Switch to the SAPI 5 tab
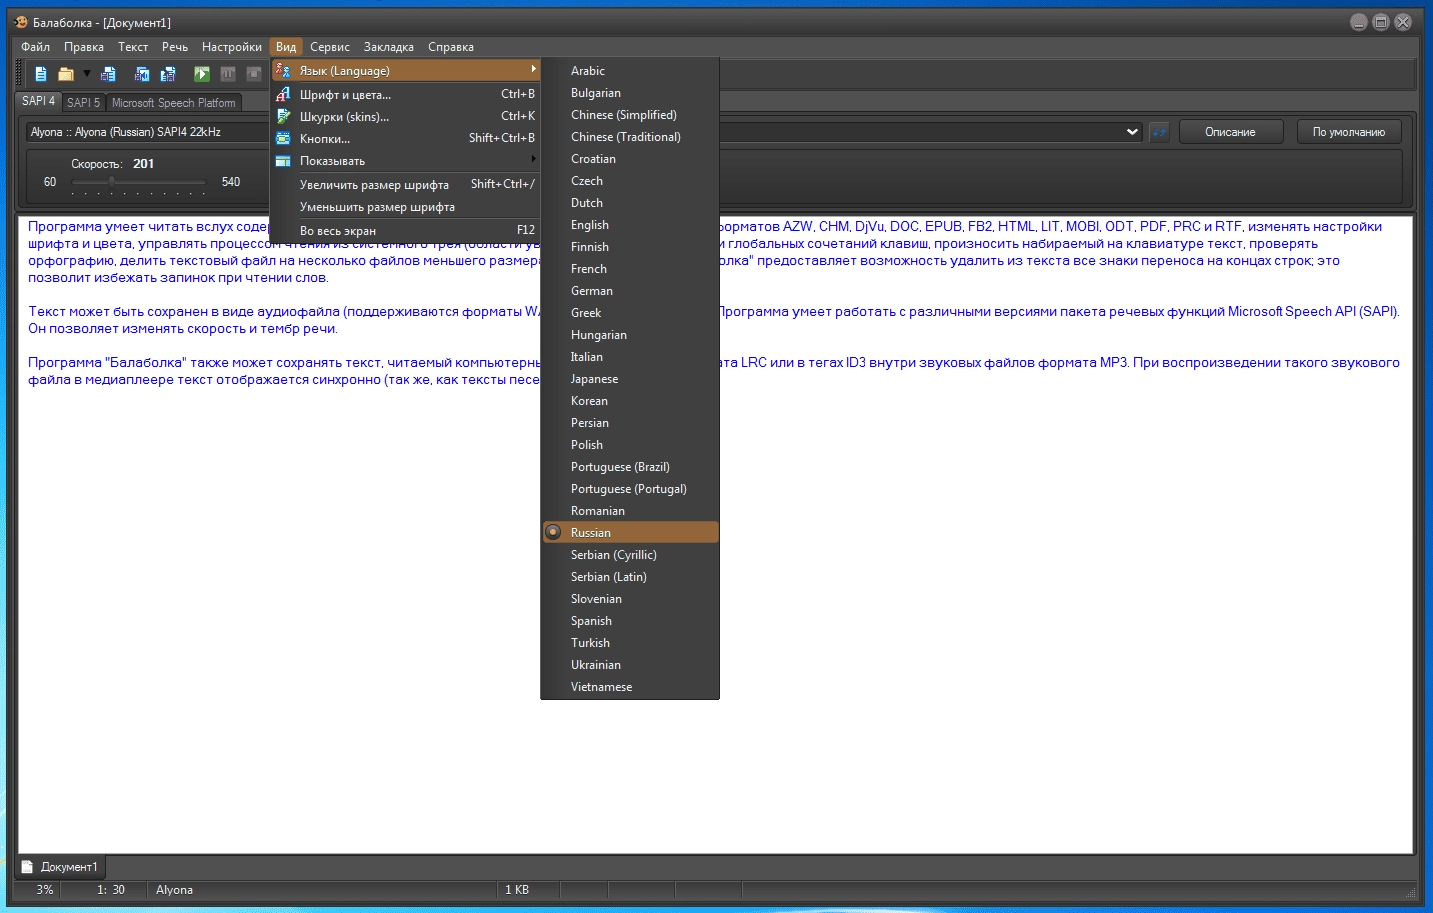The image size is (1433, 913). point(83,103)
